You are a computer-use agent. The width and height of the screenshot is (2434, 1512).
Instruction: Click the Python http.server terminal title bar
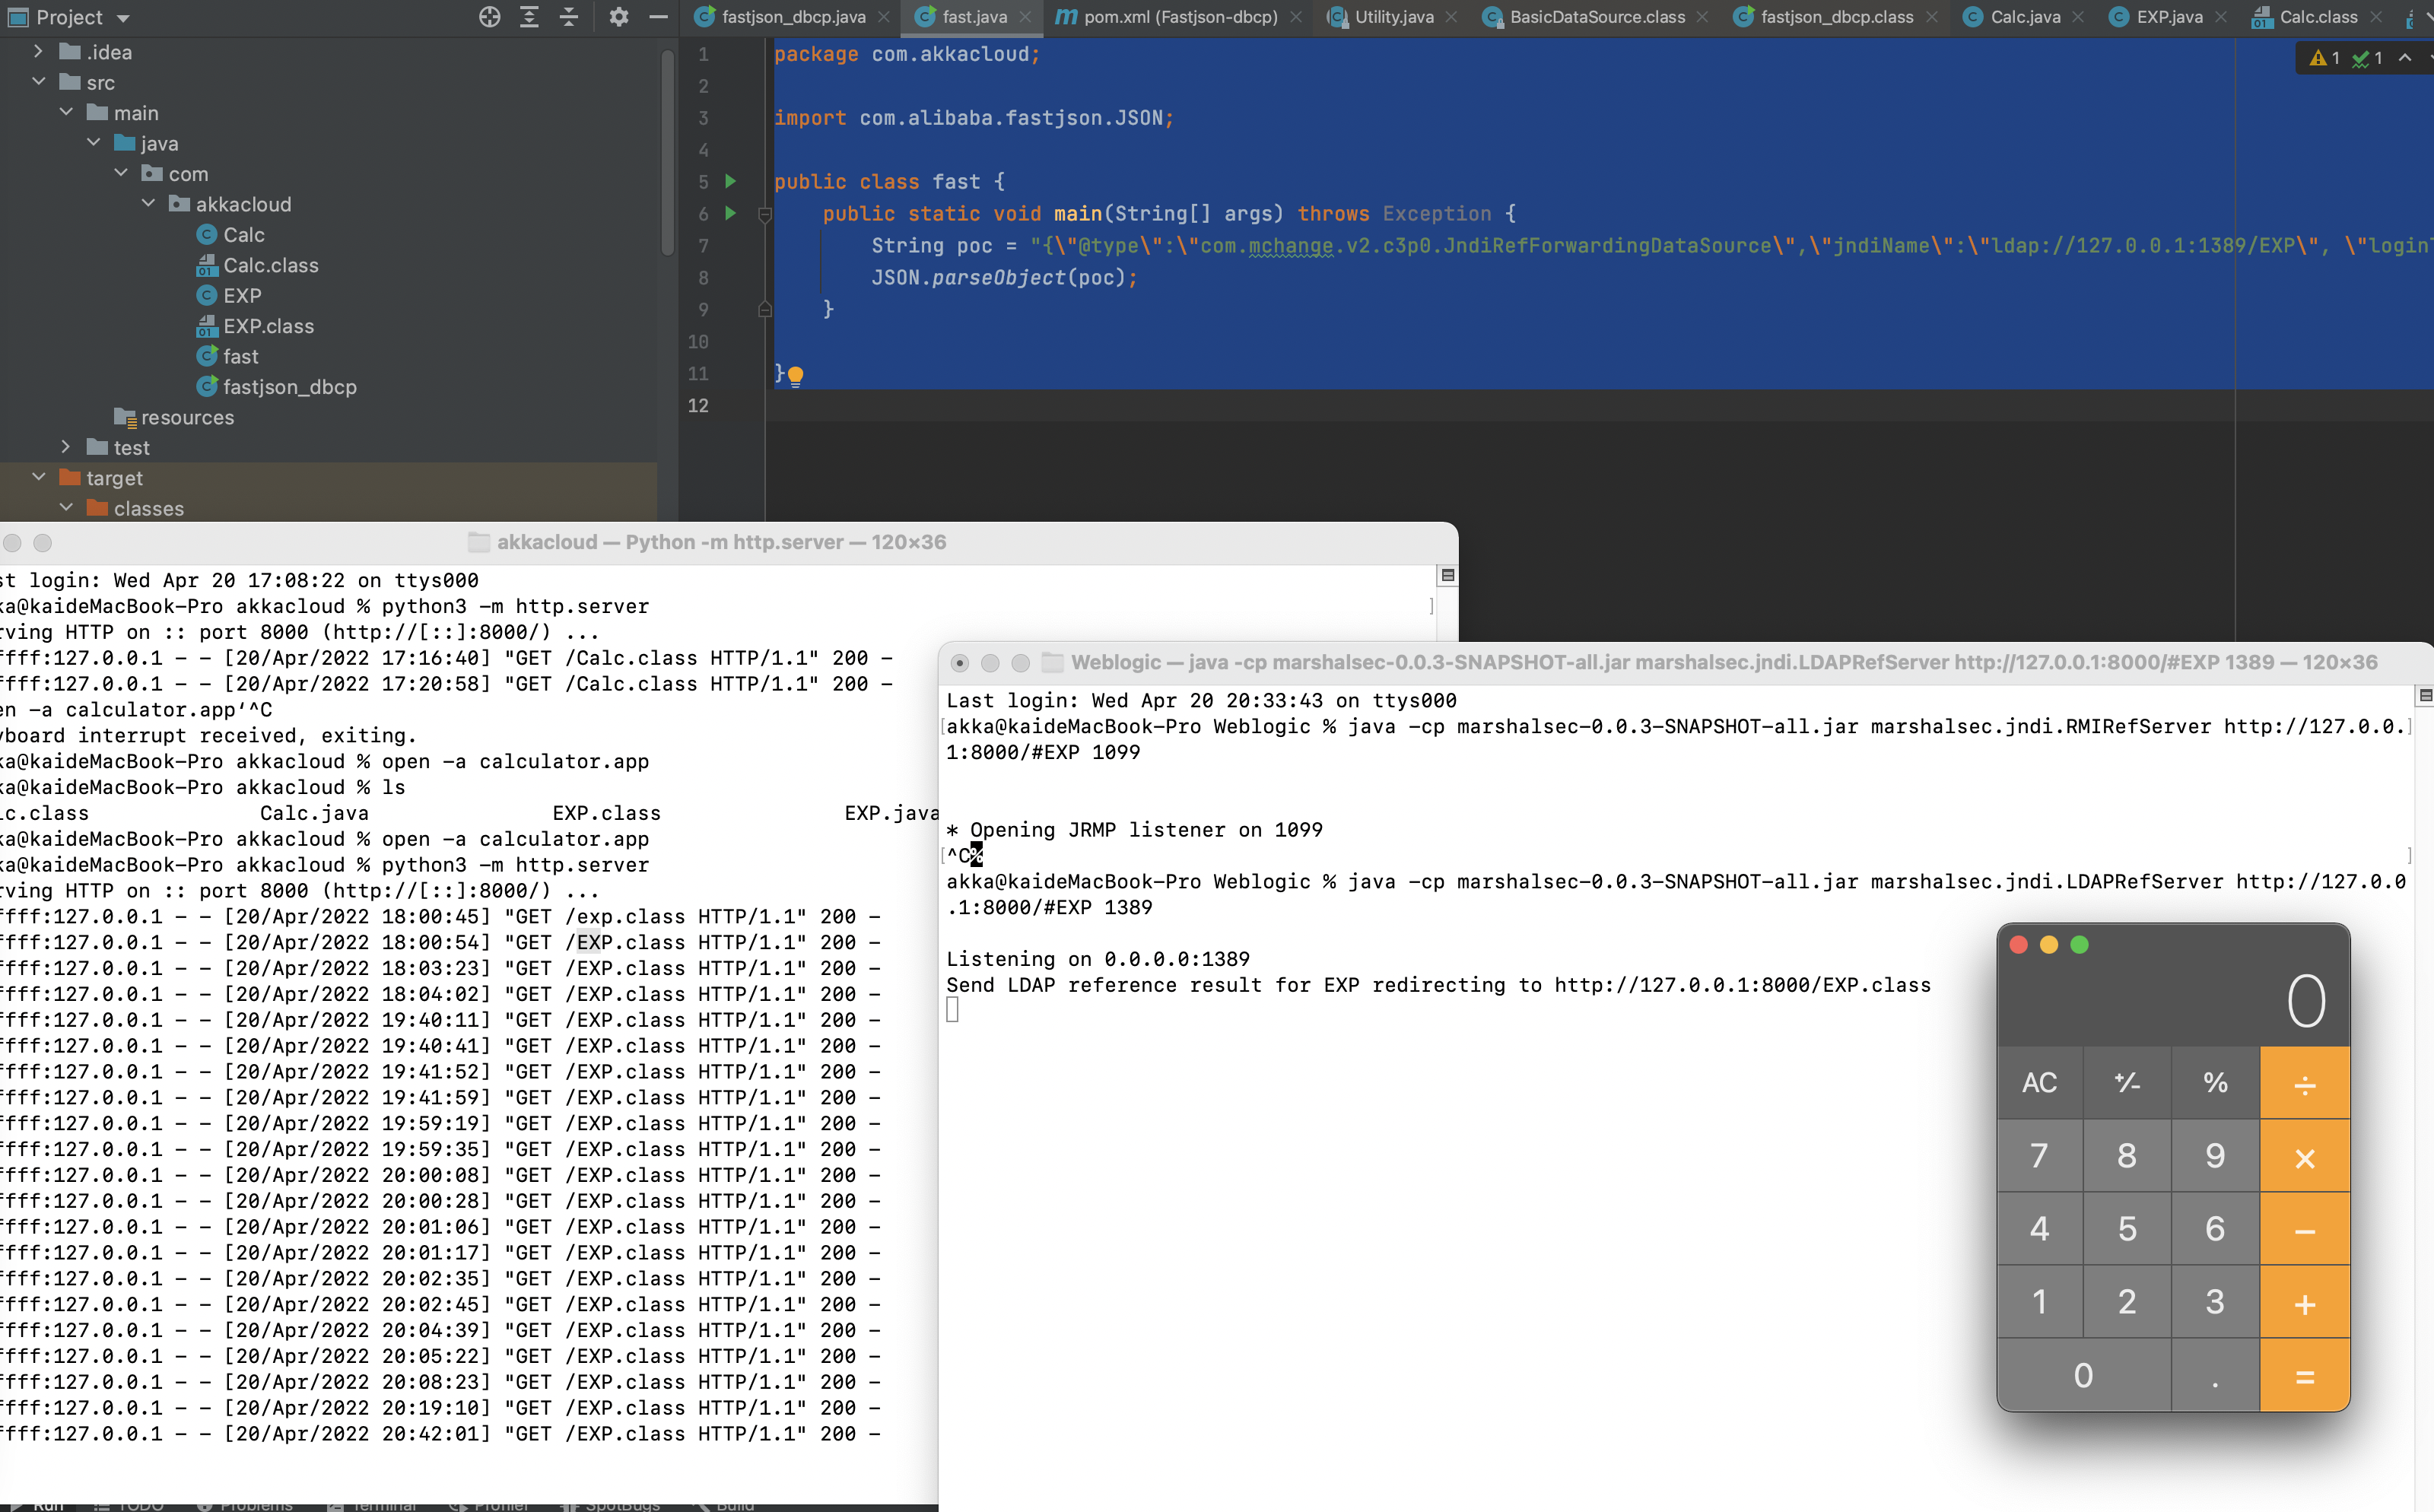[729, 542]
